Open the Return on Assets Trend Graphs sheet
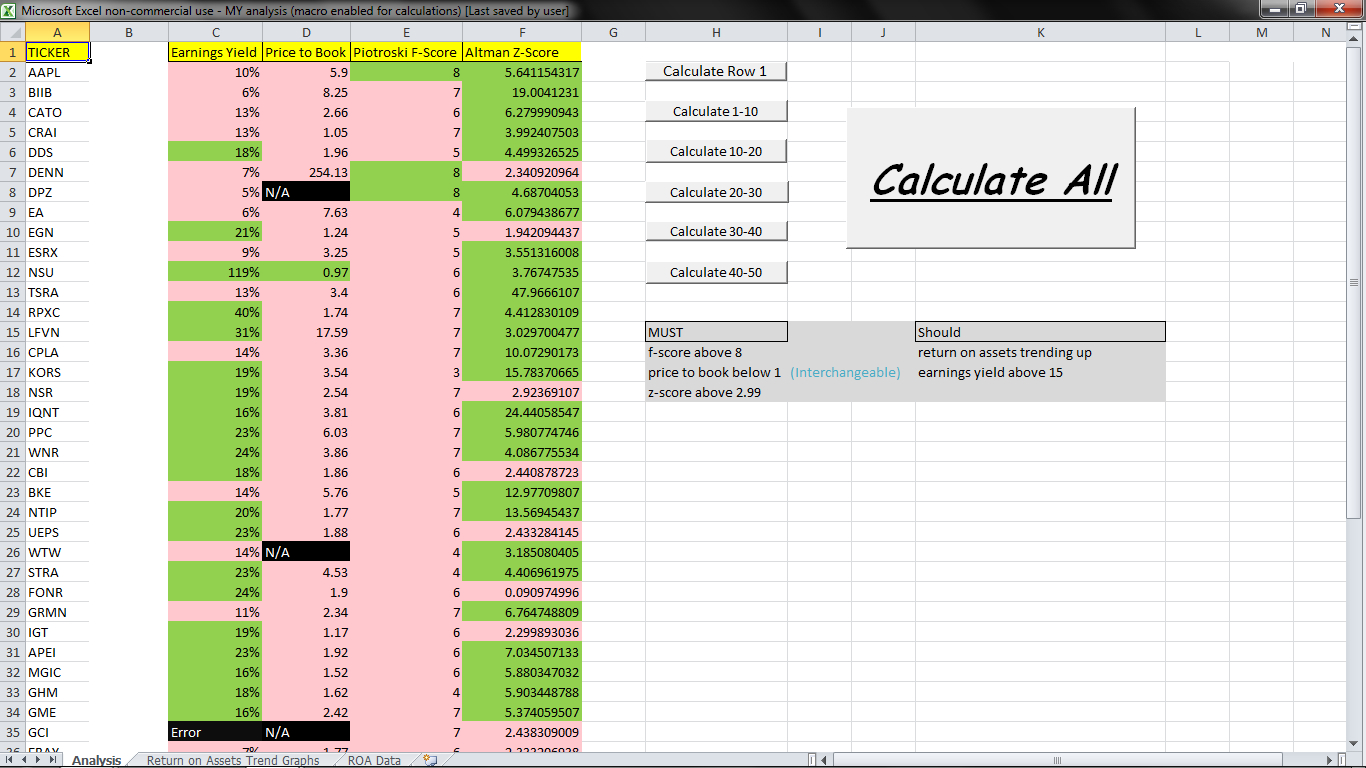 tap(233, 760)
